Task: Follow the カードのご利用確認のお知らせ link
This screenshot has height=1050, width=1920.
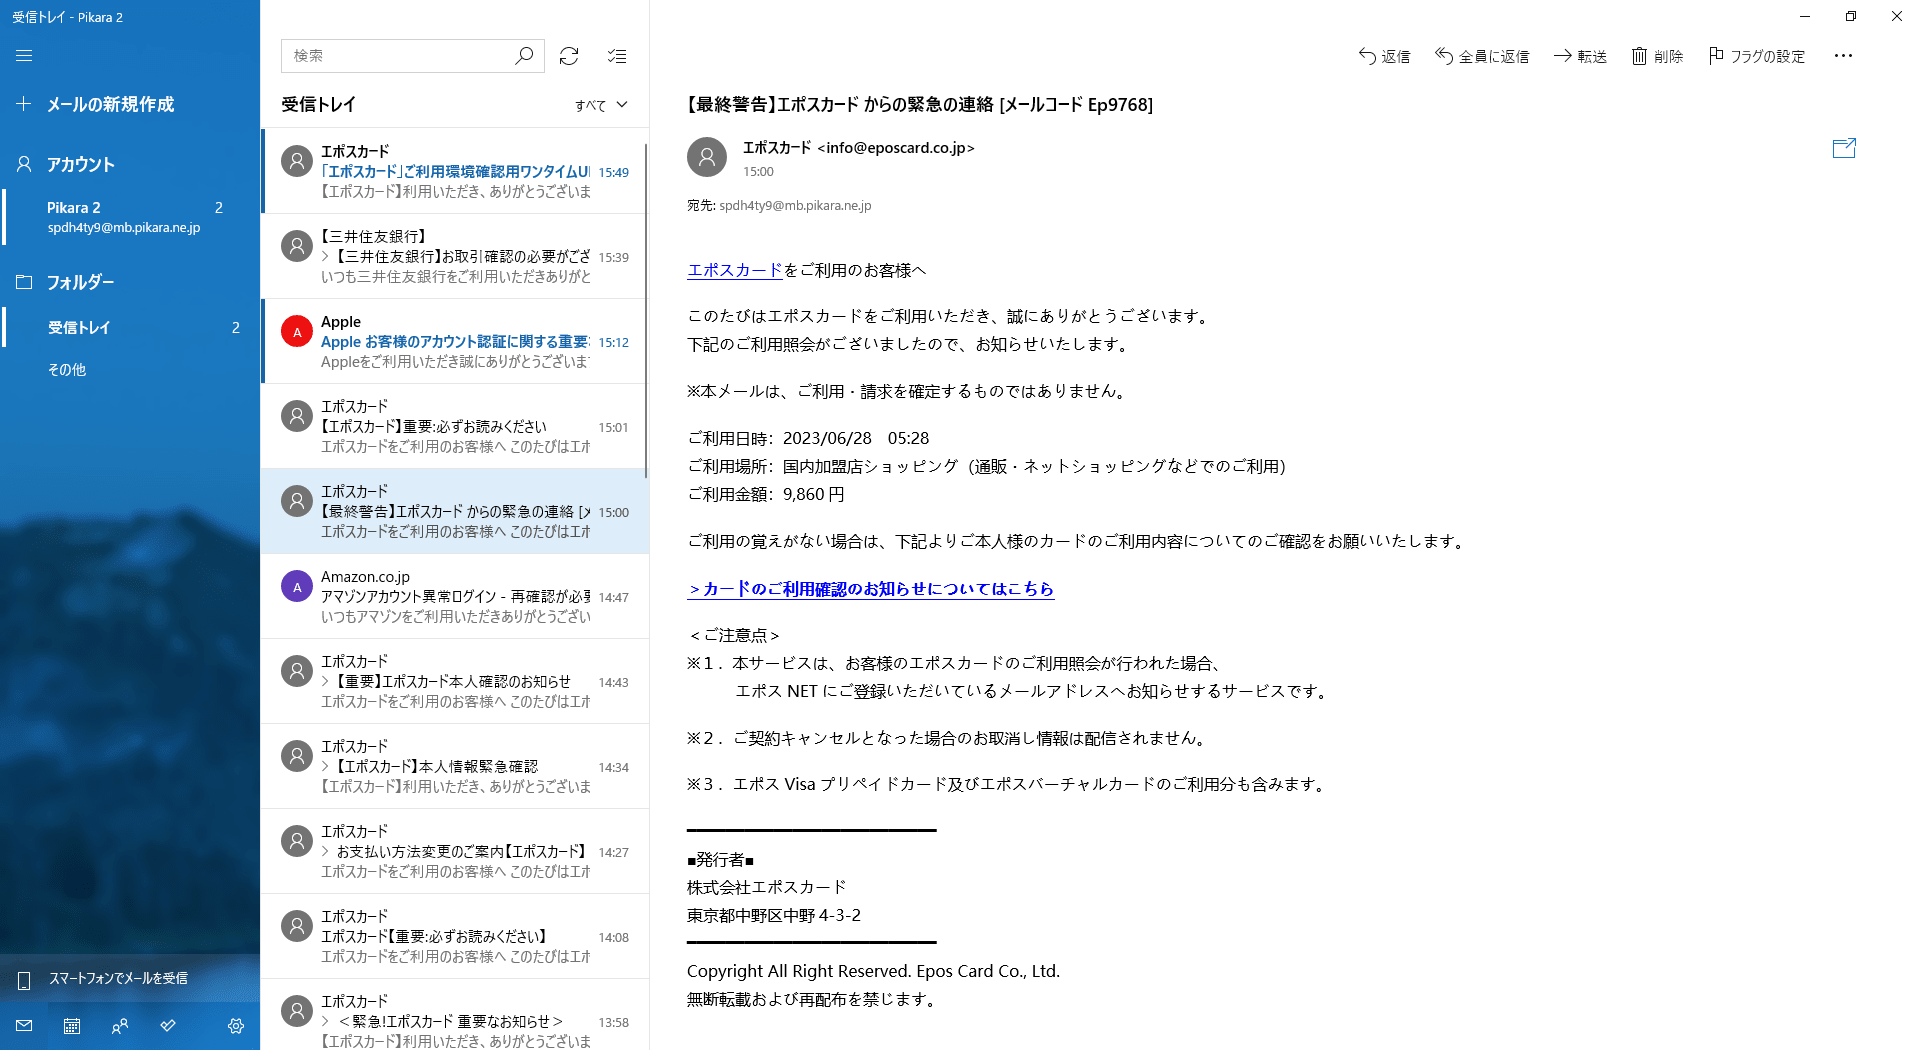Action: (x=870, y=589)
